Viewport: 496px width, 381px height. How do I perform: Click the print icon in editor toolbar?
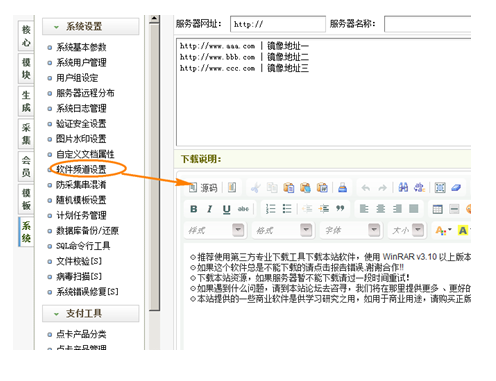pyautogui.click(x=342, y=188)
